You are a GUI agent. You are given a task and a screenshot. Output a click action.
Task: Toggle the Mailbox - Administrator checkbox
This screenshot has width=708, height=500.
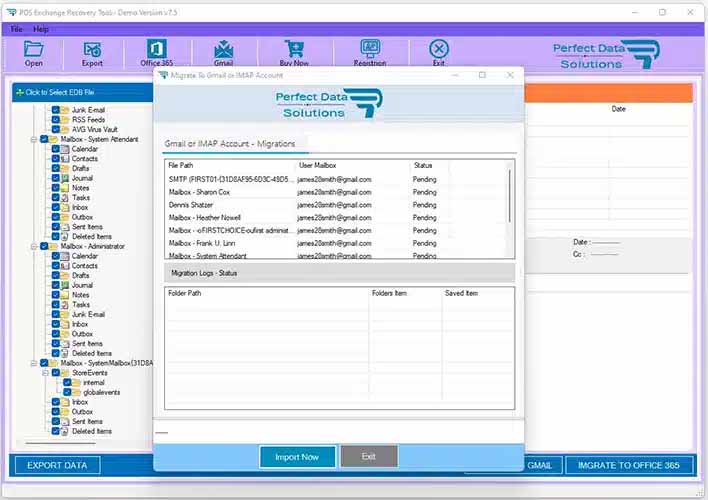point(44,247)
